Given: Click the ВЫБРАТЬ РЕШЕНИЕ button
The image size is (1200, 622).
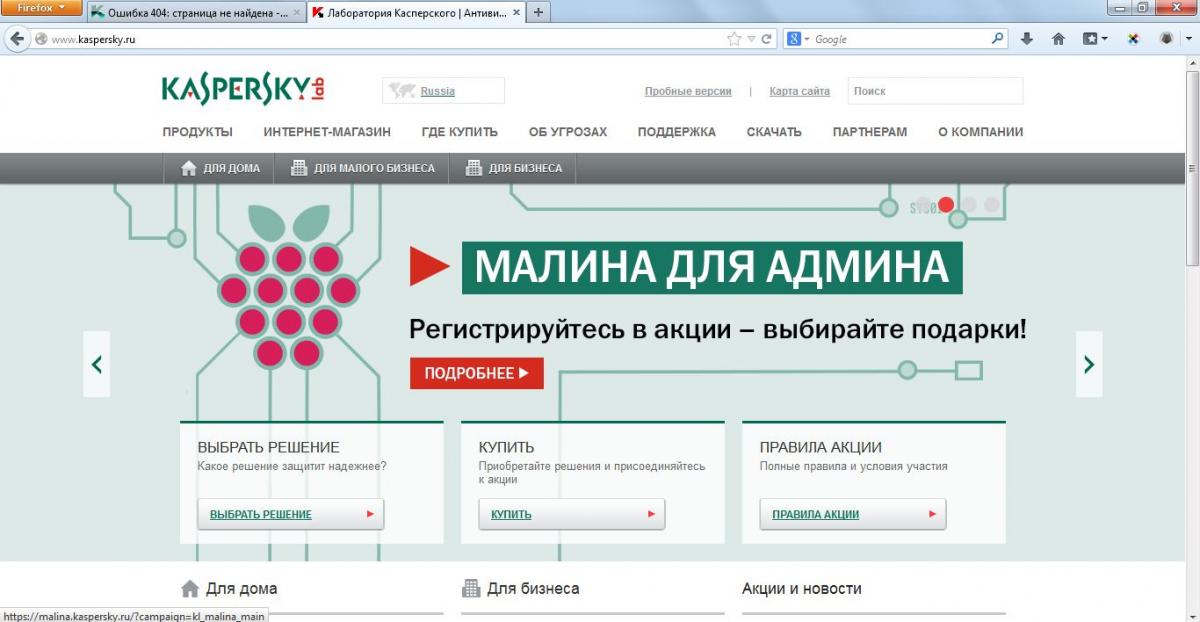Looking at the screenshot, I should point(290,514).
